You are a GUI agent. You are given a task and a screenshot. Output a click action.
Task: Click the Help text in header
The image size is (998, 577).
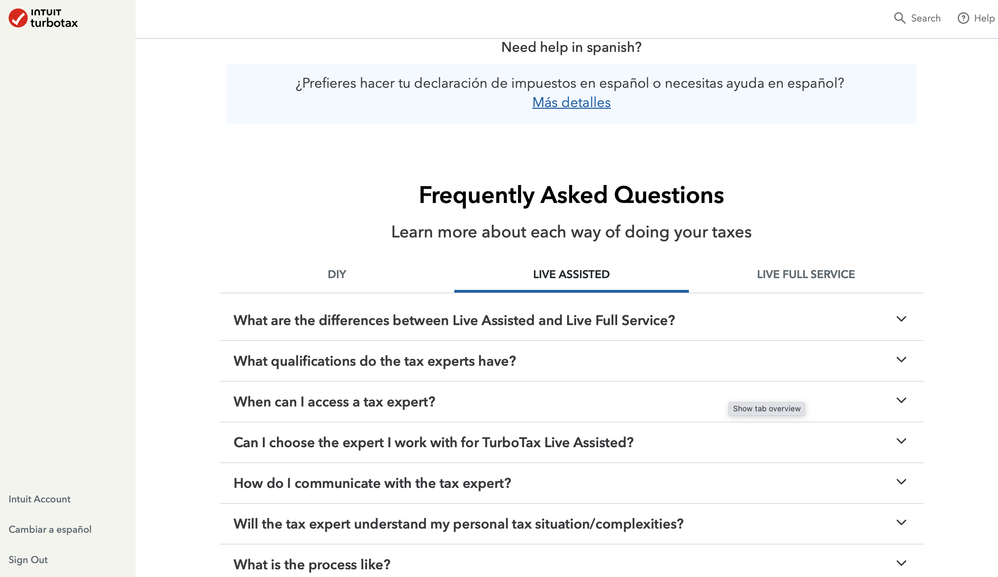coord(984,18)
